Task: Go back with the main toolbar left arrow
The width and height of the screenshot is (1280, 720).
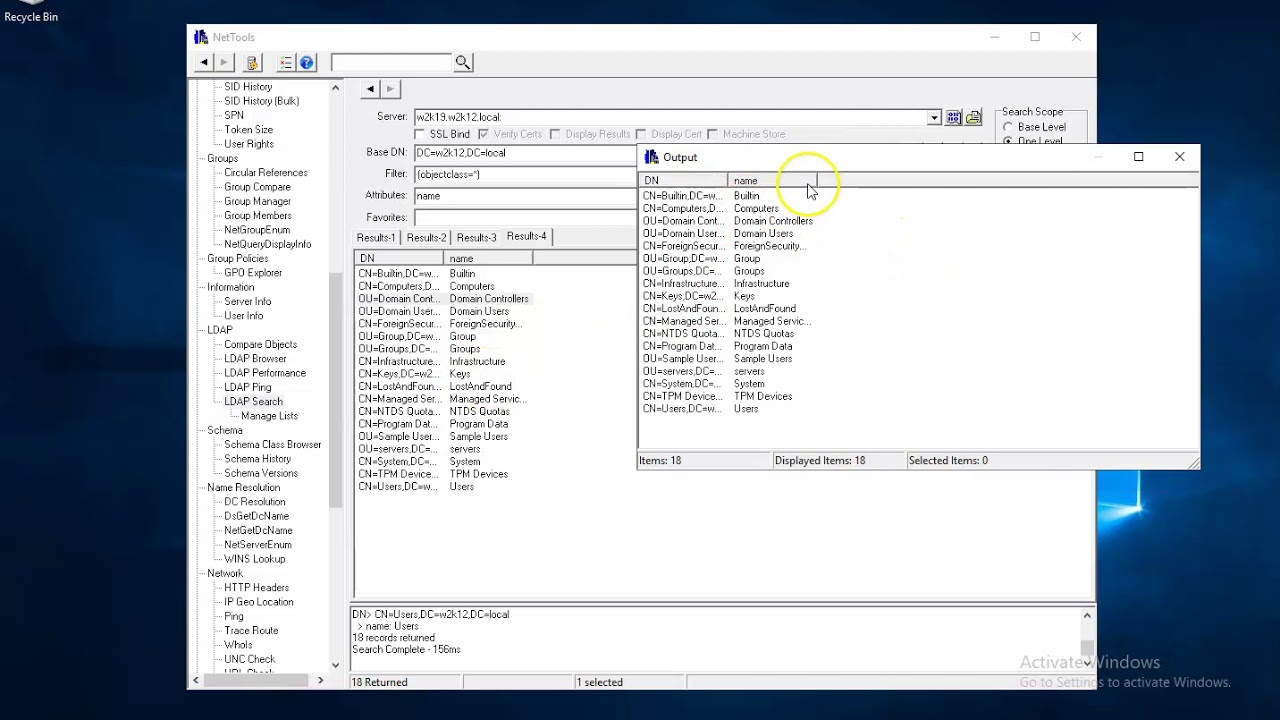Action: [204, 62]
